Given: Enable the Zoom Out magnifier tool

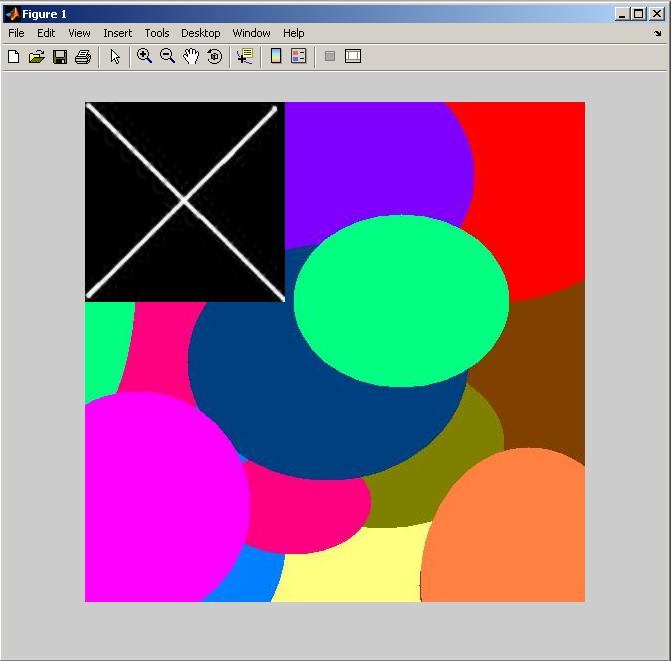Looking at the screenshot, I should [x=168, y=57].
